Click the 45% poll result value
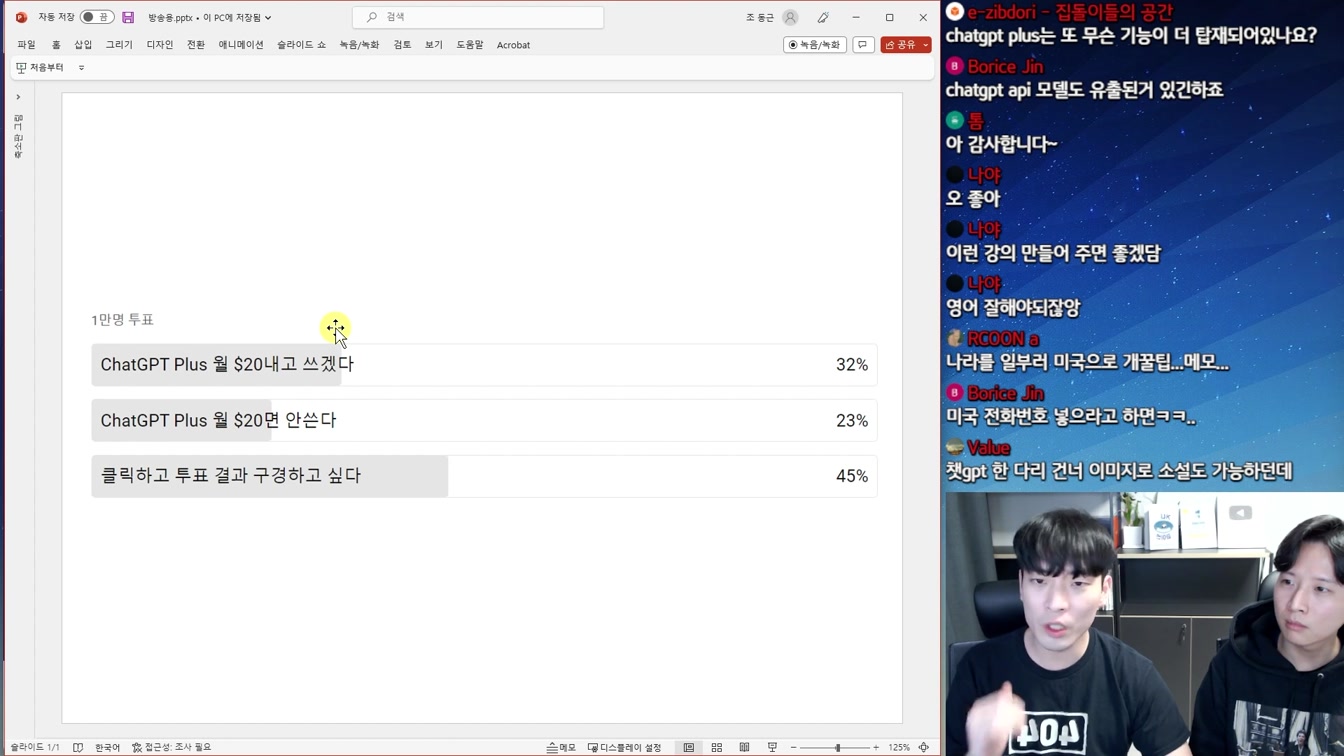This screenshot has height=756, width=1344. click(852, 476)
